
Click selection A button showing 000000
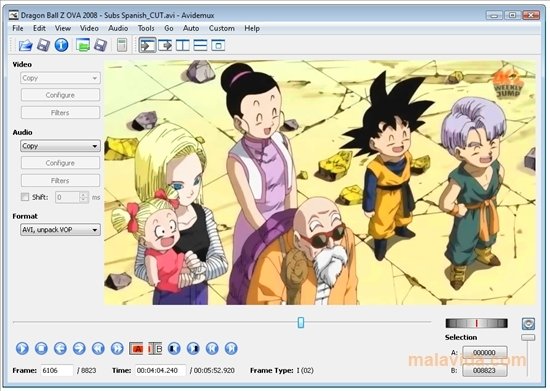click(484, 352)
